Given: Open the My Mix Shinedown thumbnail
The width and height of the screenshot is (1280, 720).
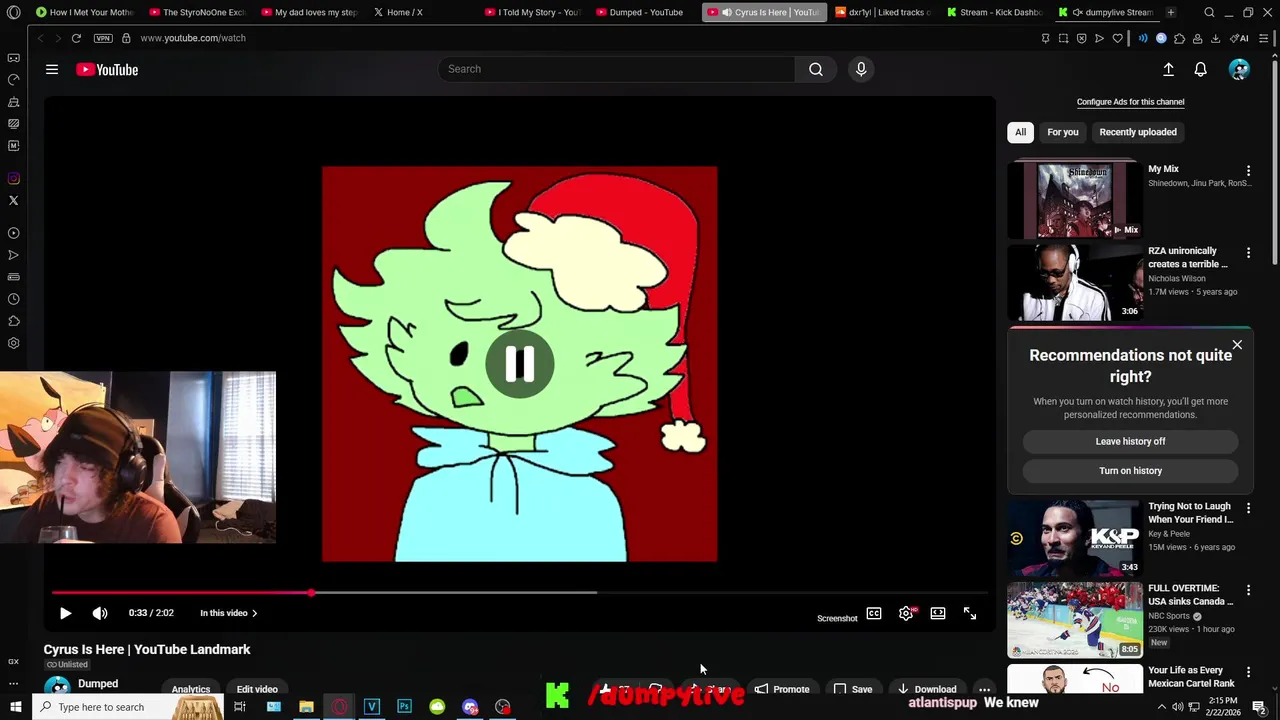Looking at the screenshot, I should (x=1075, y=200).
